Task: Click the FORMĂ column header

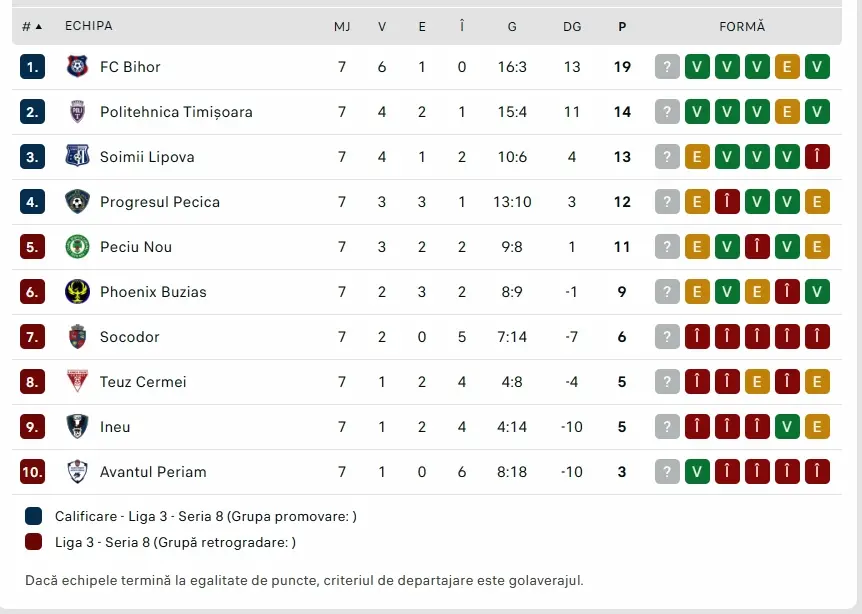Action: tap(742, 26)
